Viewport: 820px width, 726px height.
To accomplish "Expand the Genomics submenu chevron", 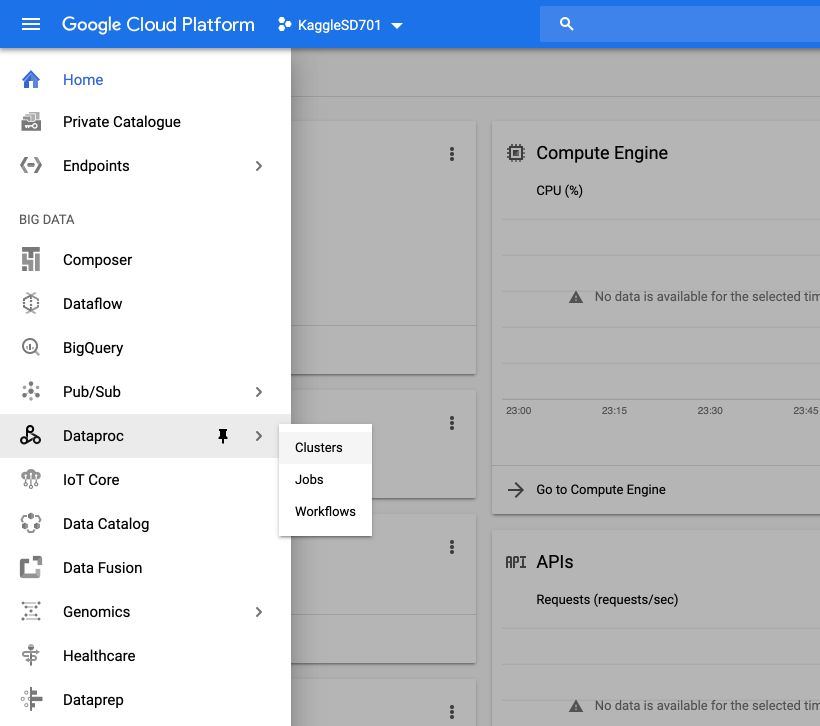I will [258, 612].
